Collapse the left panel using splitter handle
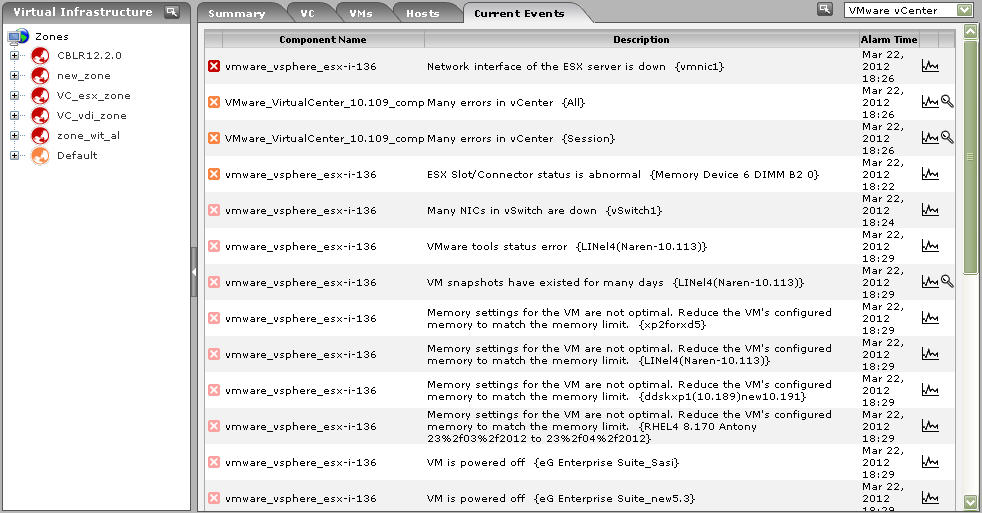This screenshot has width=982, height=513. (194, 272)
